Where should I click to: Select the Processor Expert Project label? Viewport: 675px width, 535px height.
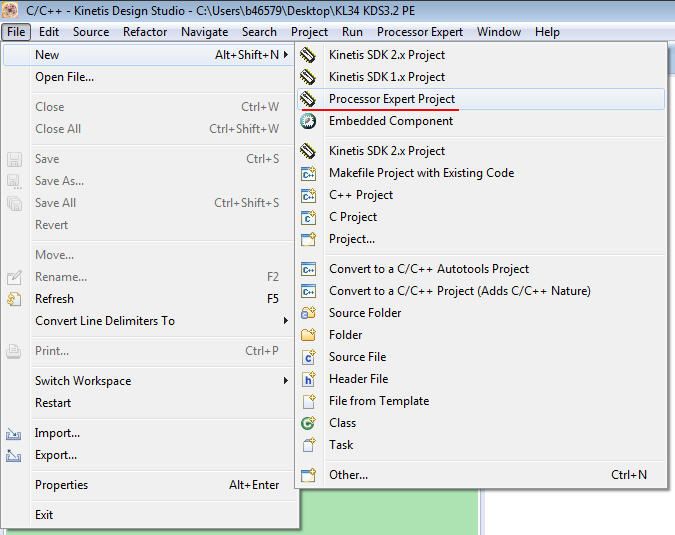pyautogui.click(x=392, y=99)
